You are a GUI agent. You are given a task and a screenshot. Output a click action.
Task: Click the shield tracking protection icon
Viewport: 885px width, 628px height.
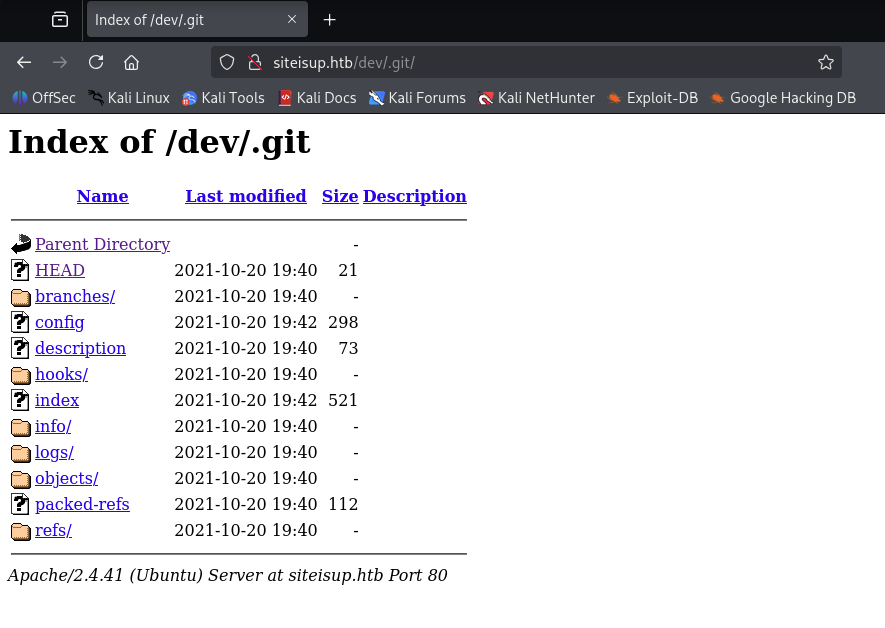pos(227,62)
